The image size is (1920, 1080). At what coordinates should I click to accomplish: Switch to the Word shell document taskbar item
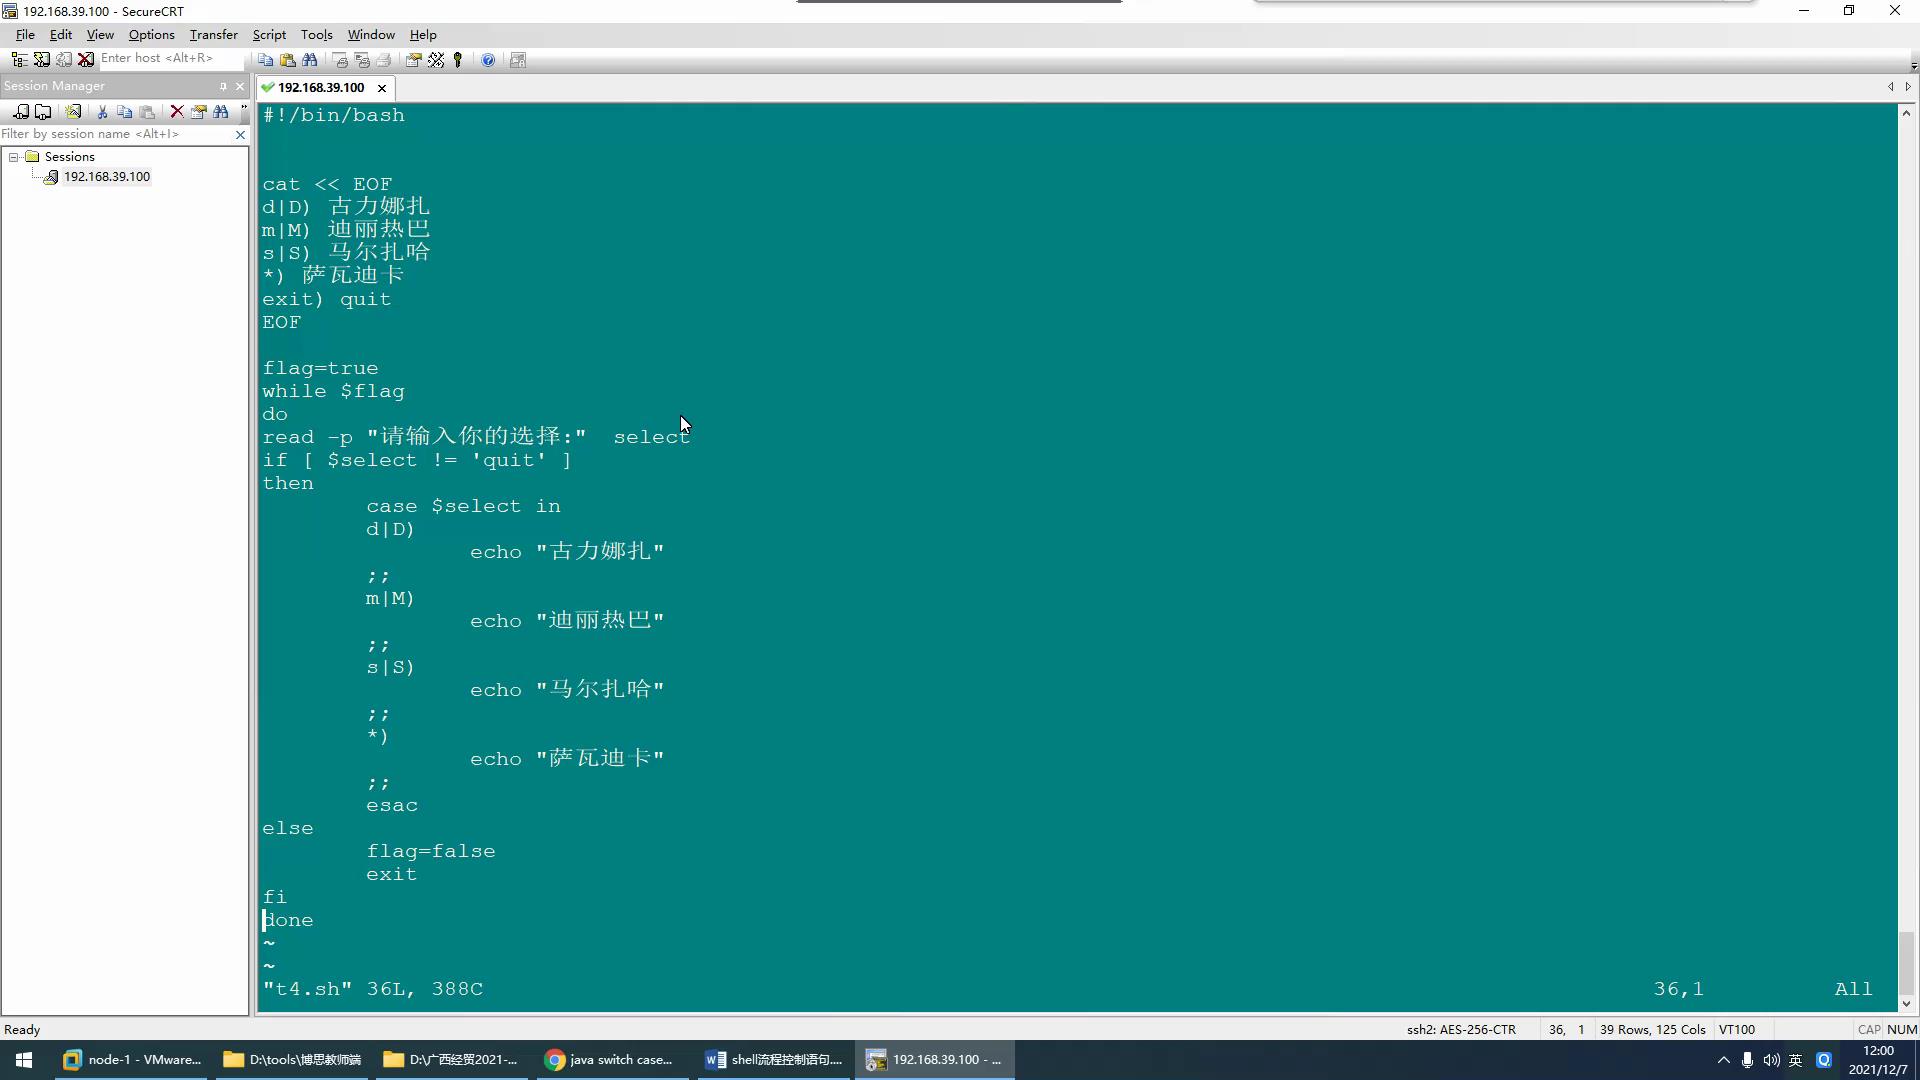[773, 1060]
